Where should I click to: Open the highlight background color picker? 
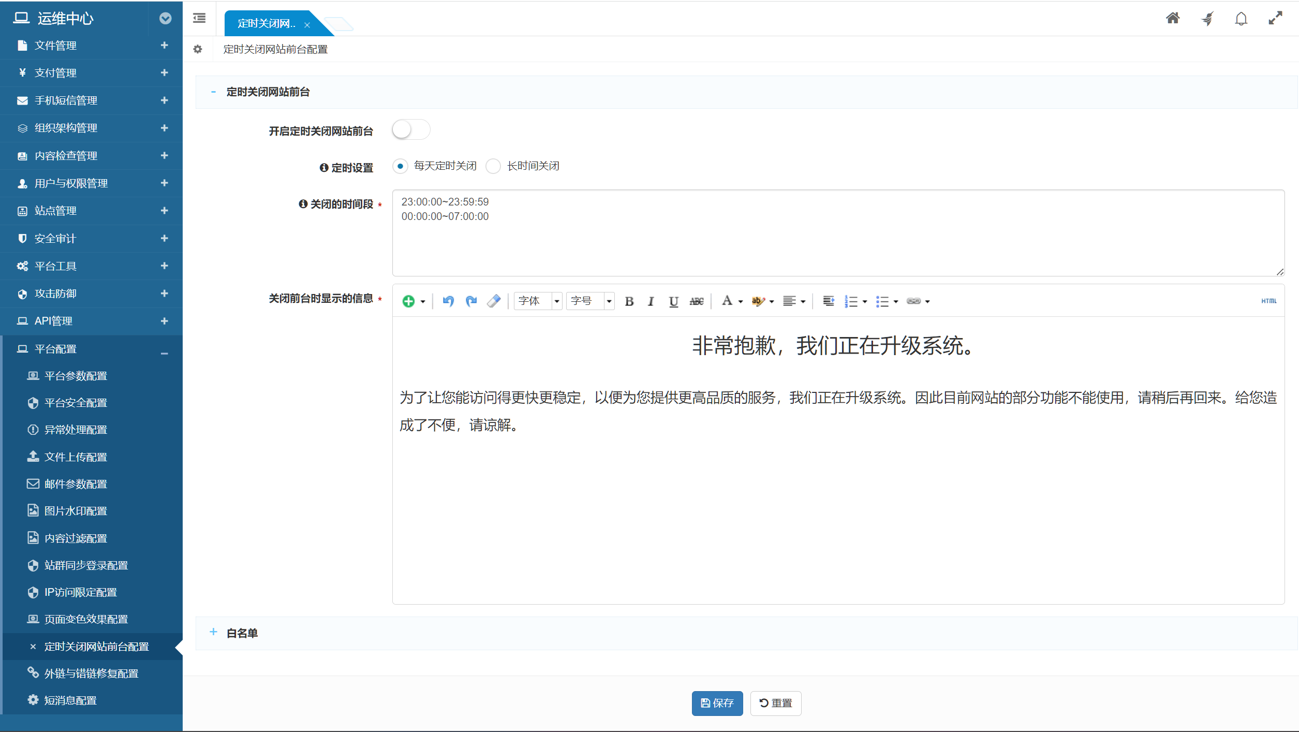(x=759, y=301)
